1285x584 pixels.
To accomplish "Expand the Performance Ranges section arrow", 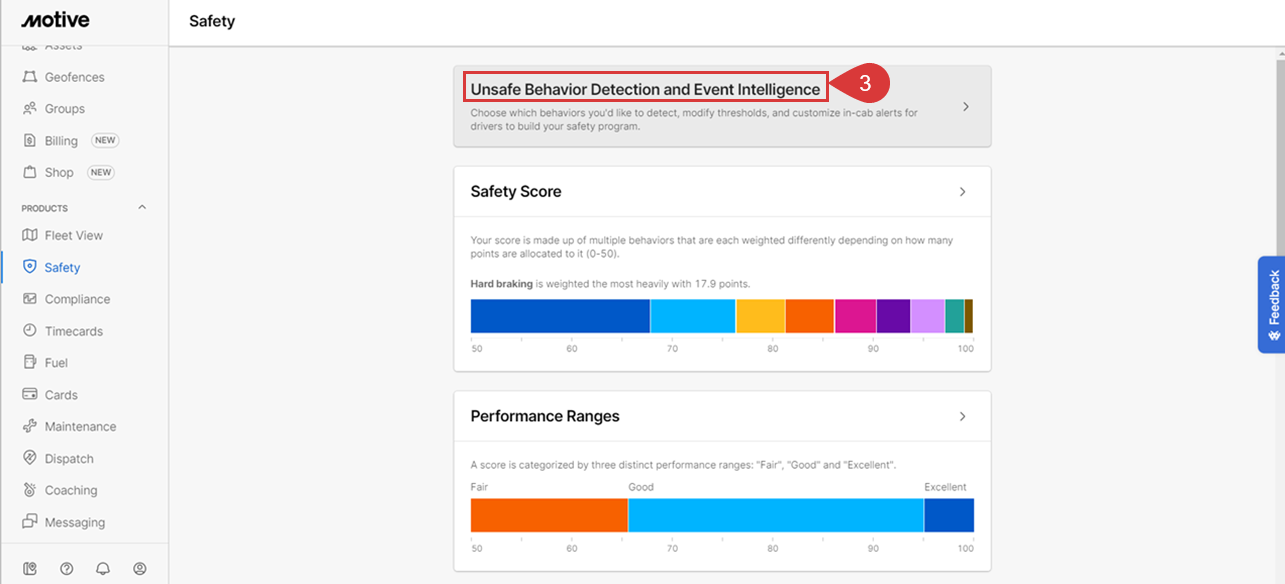I will (962, 416).
